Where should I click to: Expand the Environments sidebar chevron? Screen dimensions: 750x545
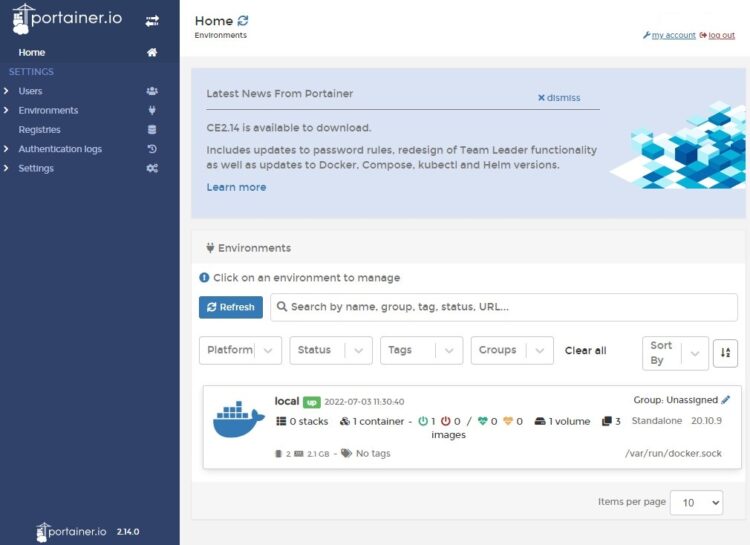point(6,110)
